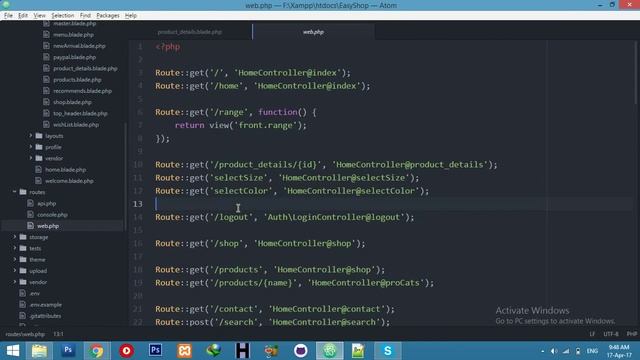Switch to the Atom icon in taskbar
This screenshot has height=360, width=640.
pyautogui.click(x=329, y=351)
